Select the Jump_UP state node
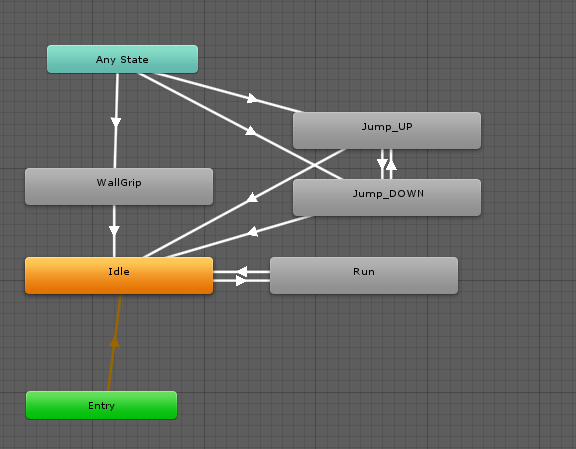Viewport: 576px width, 449px height. [387, 130]
